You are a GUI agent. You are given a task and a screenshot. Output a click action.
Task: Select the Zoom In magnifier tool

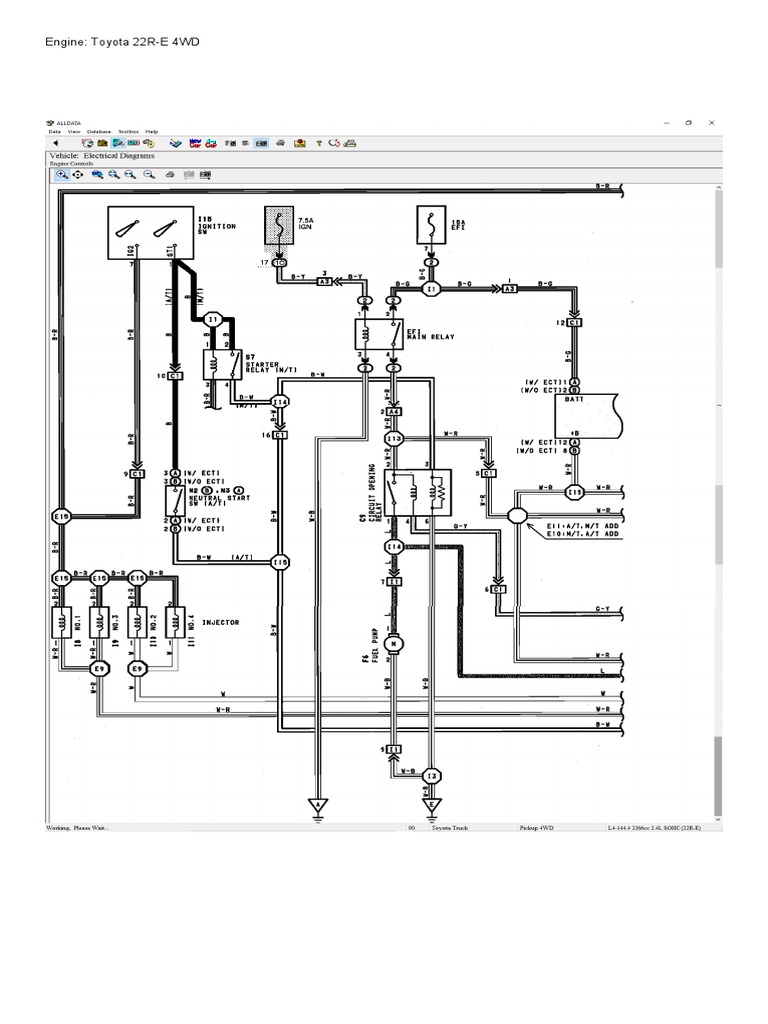[62, 174]
